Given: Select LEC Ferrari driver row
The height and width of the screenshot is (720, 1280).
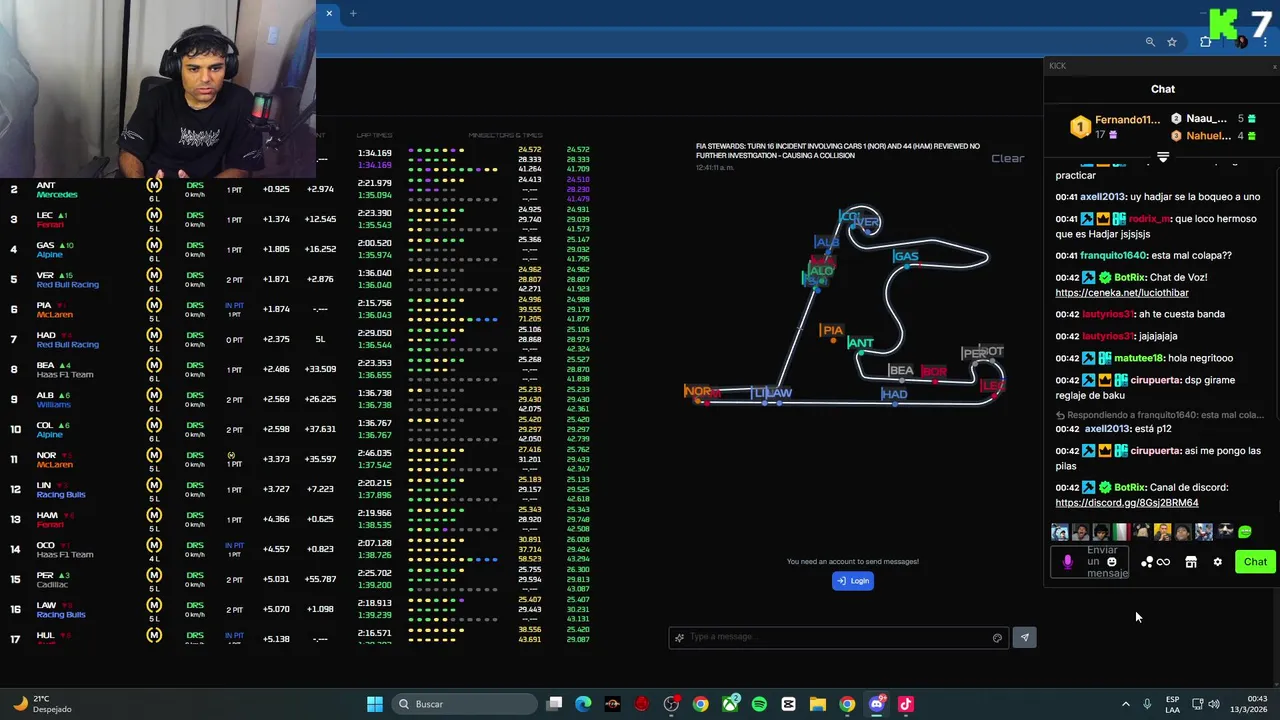Looking at the screenshot, I should (x=300, y=219).
